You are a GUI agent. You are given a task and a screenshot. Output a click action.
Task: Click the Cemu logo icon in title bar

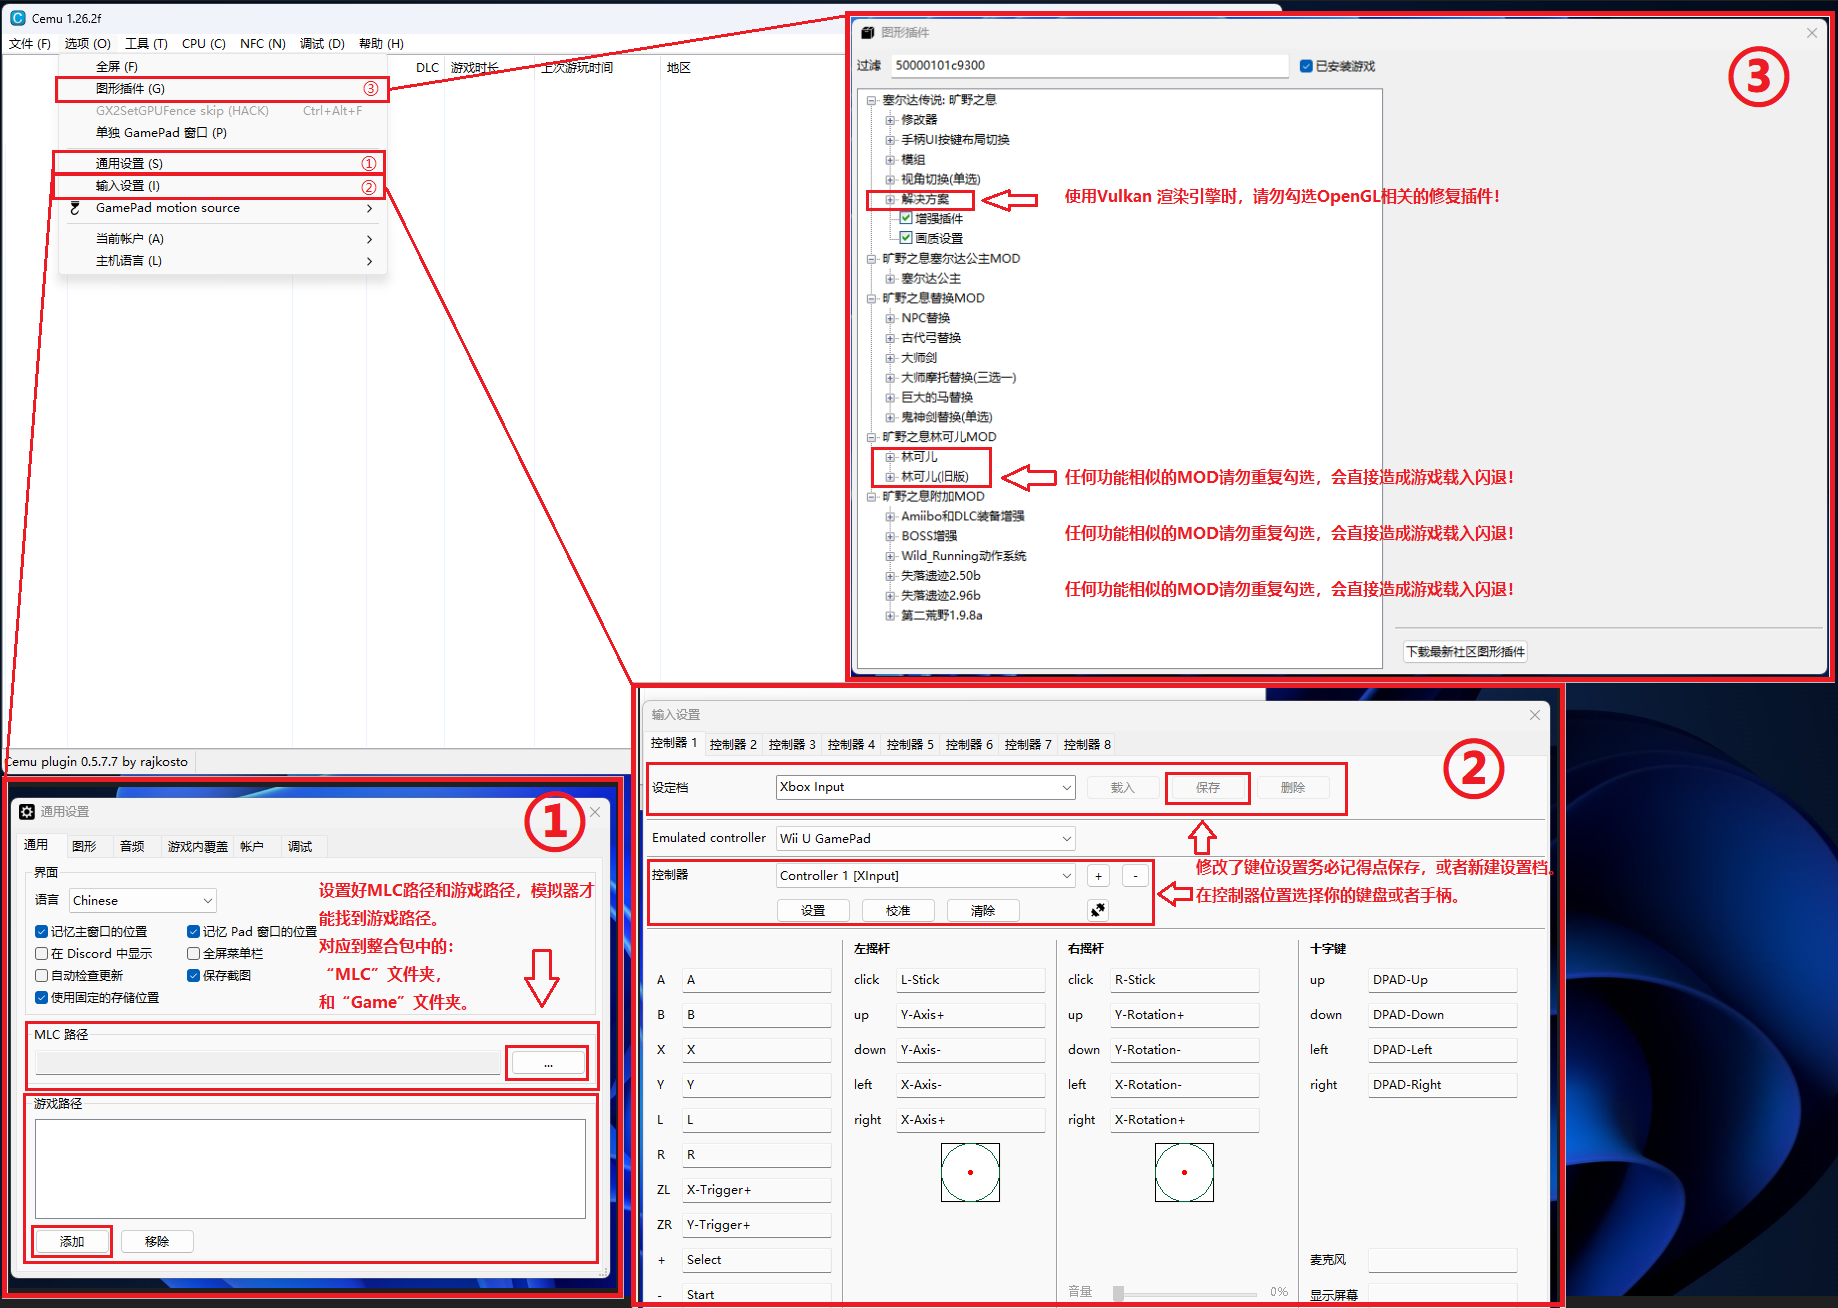coord(17,18)
